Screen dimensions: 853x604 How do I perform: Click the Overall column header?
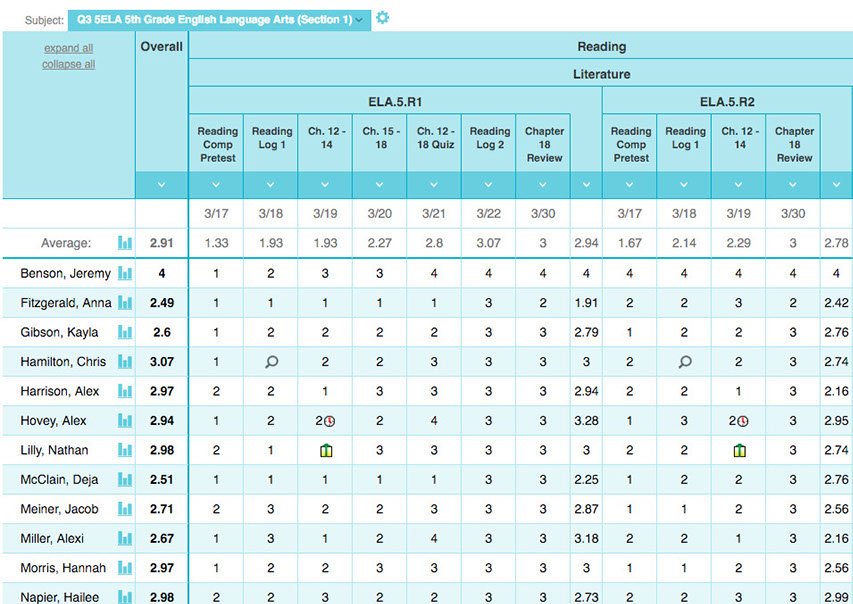pyautogui.click(x=162, y=47)
